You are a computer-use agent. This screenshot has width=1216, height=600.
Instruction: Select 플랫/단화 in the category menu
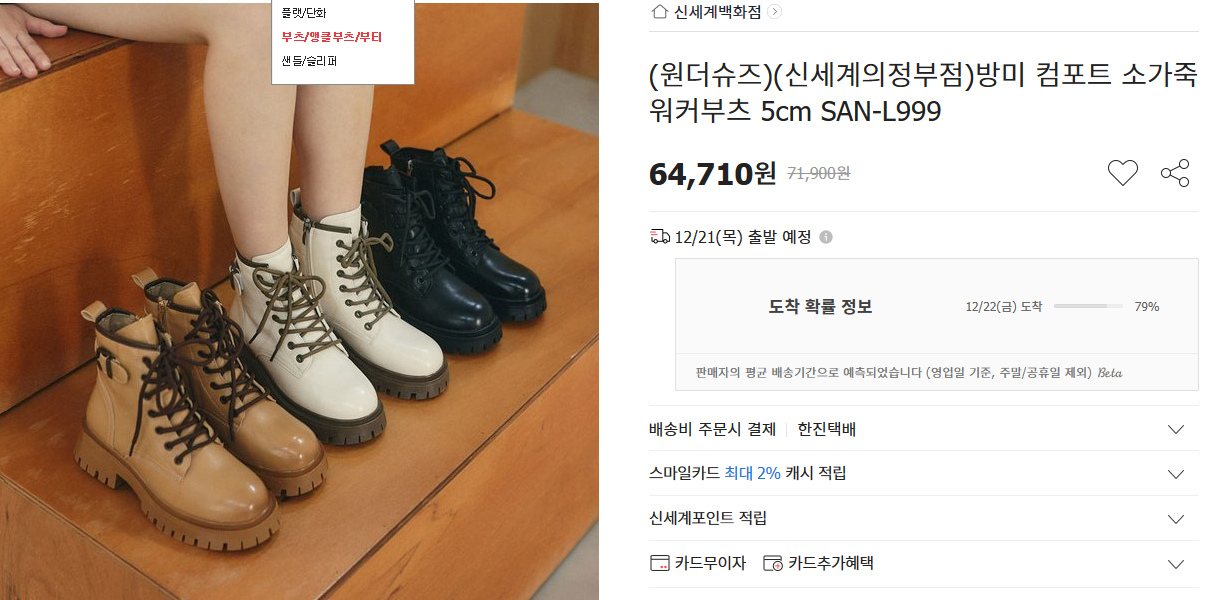tap(304, 13)
